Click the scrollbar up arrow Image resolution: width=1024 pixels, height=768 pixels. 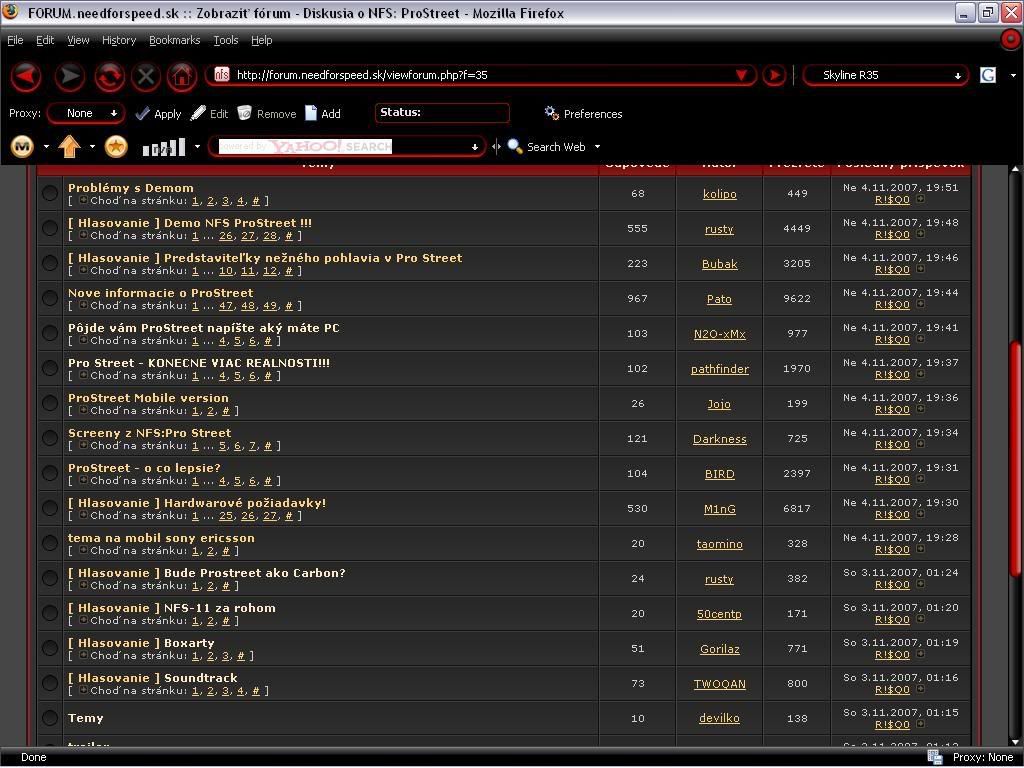pos(1015,169)
